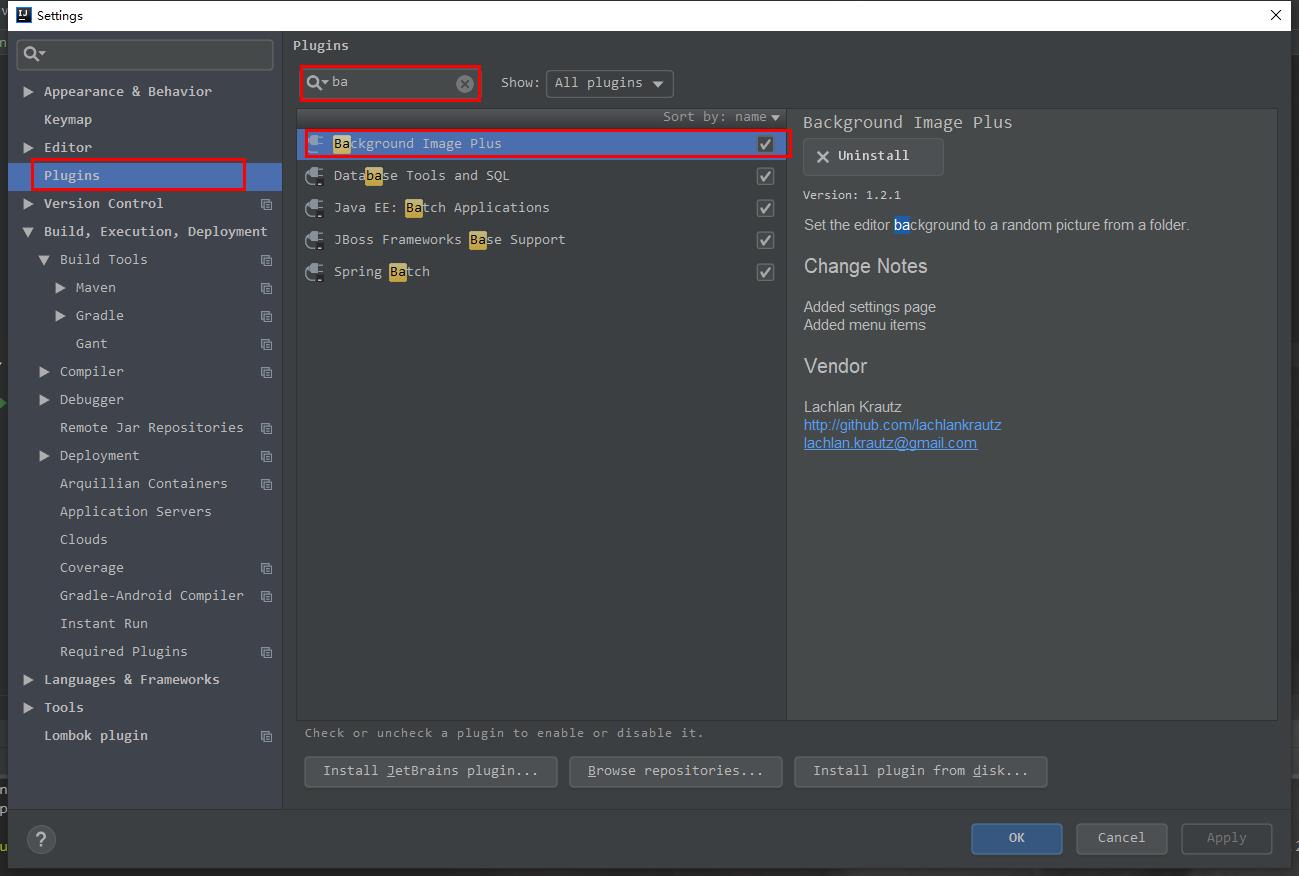Click project-level icon beside Version Control

click(266, 204)
